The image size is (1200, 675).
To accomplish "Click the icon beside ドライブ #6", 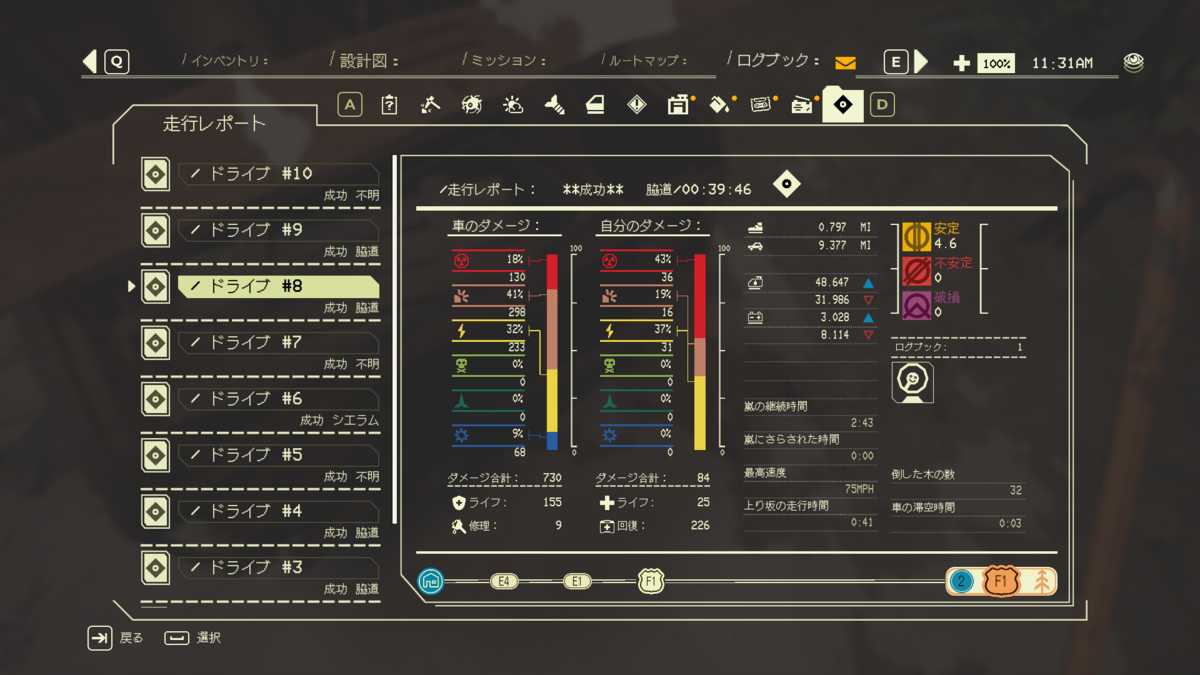I will tap(155, 398).
